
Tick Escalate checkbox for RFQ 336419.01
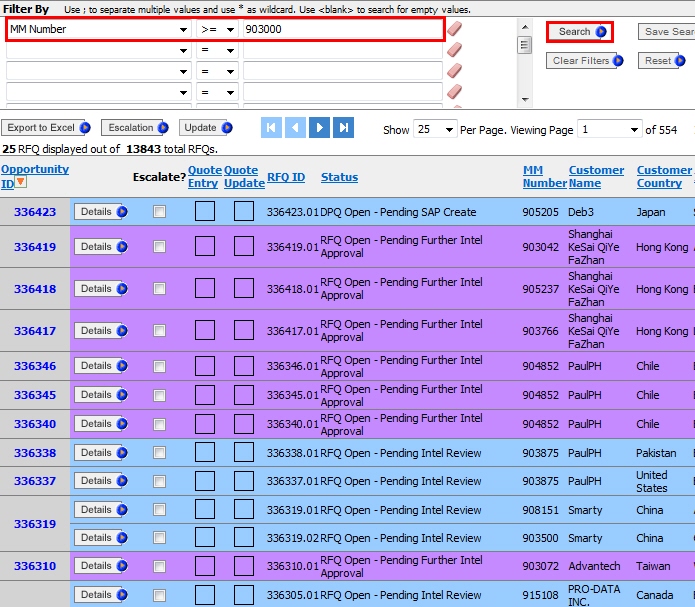point(160,247)
